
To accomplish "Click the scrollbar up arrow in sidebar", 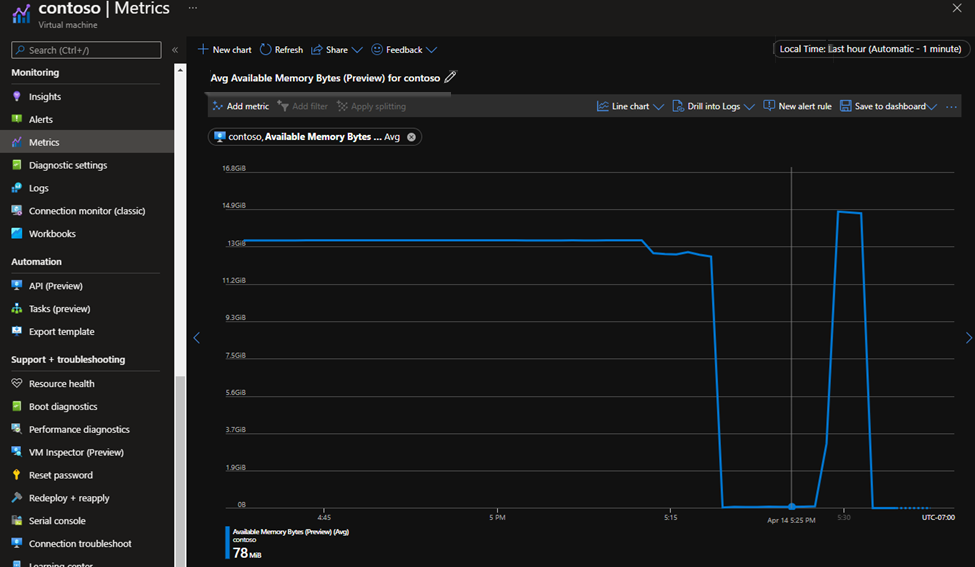I will pyautogui.click(x=180, y=70).
